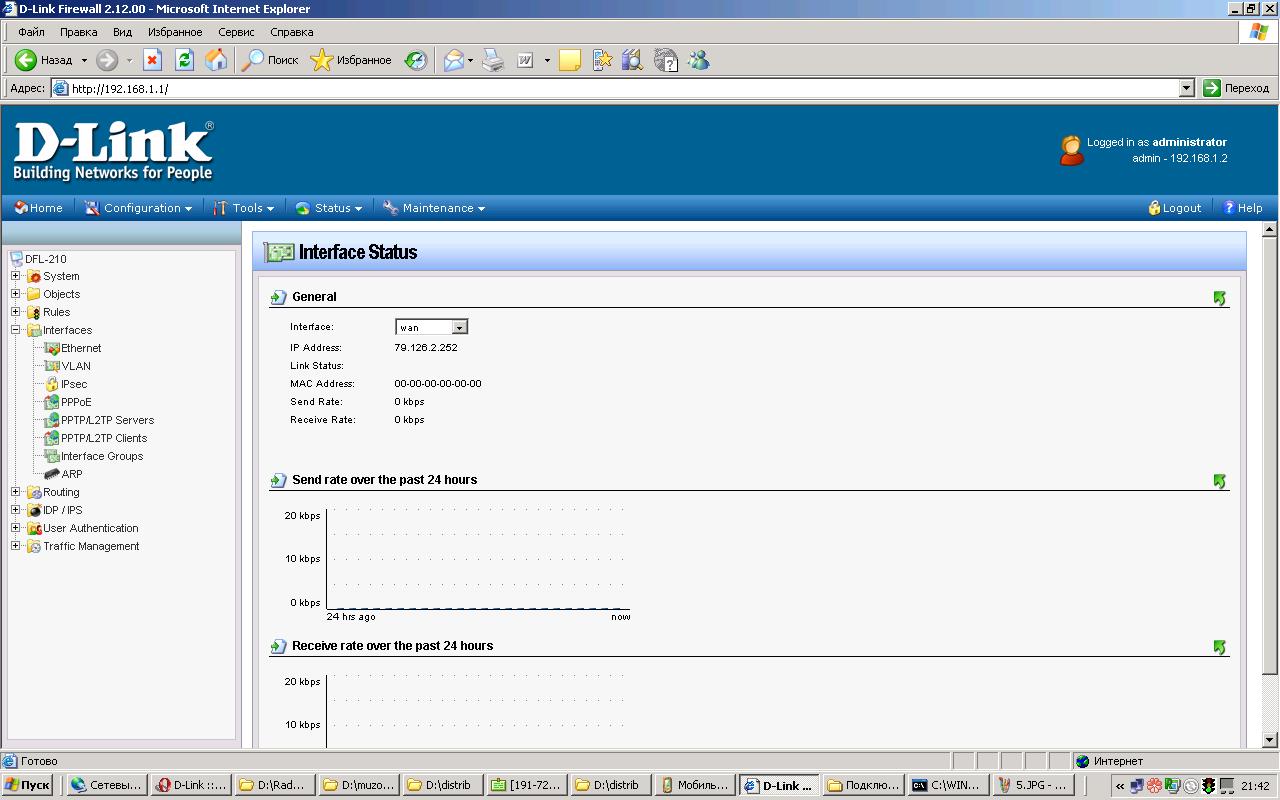Open the ARP tree item

click(x=72, y=474)
